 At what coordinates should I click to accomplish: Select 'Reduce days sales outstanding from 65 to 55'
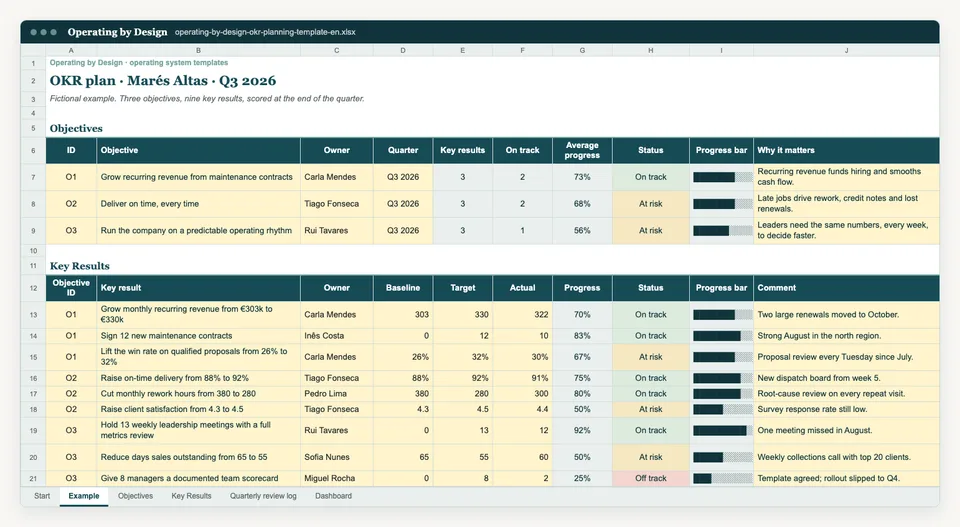coord(198,457)
